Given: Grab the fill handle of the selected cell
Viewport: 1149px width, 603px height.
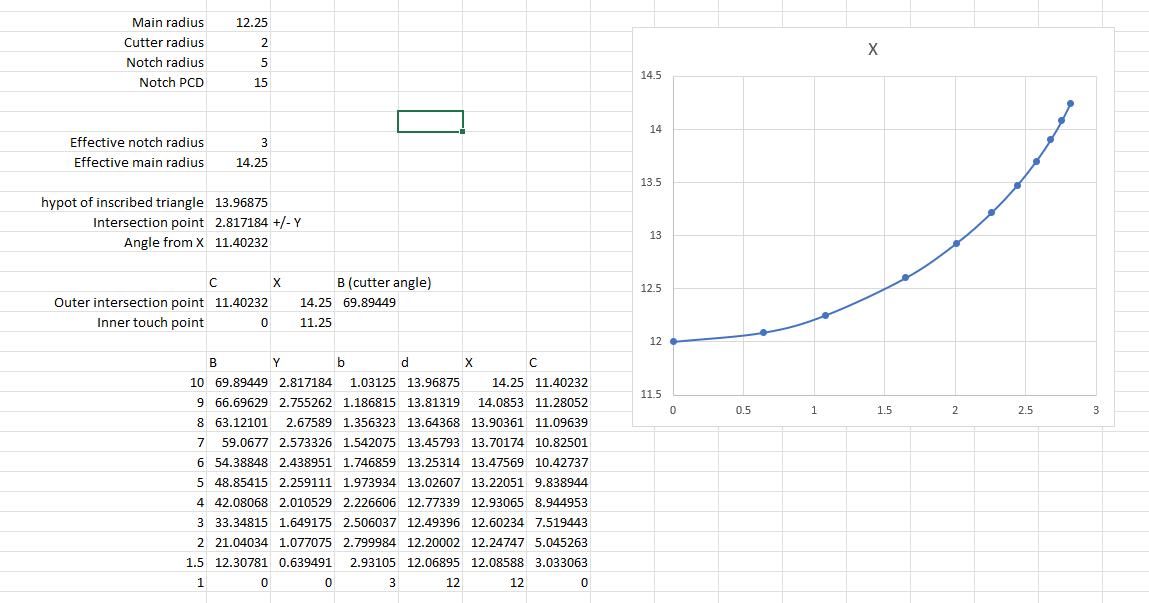Looking at the screenshot, I should [x=463, y=132].
